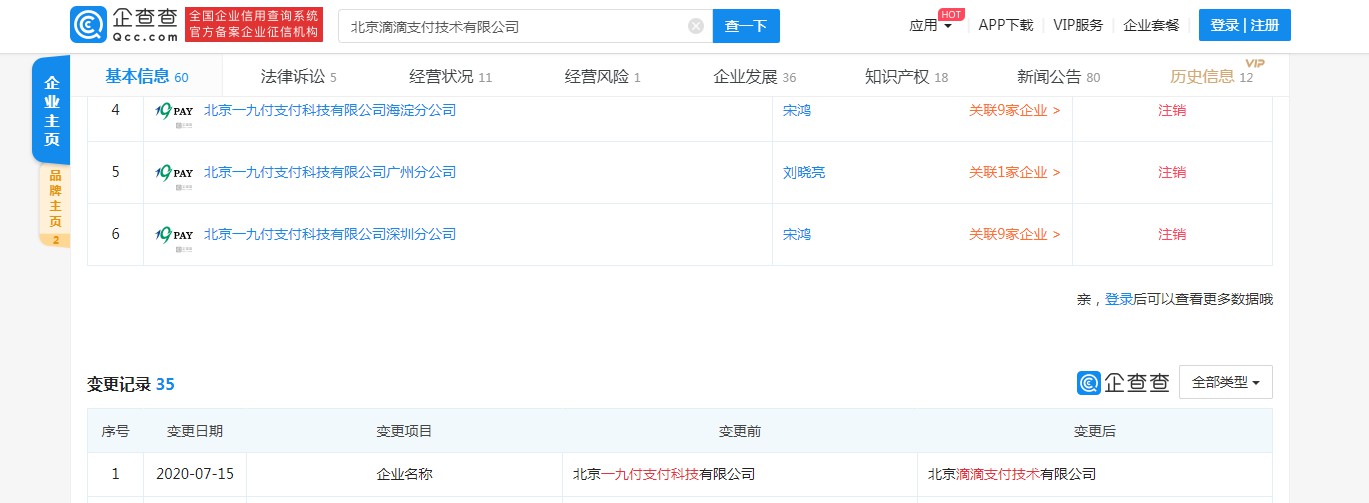Switch to the 新闻公告 tab

click(x=1058, y=77)
